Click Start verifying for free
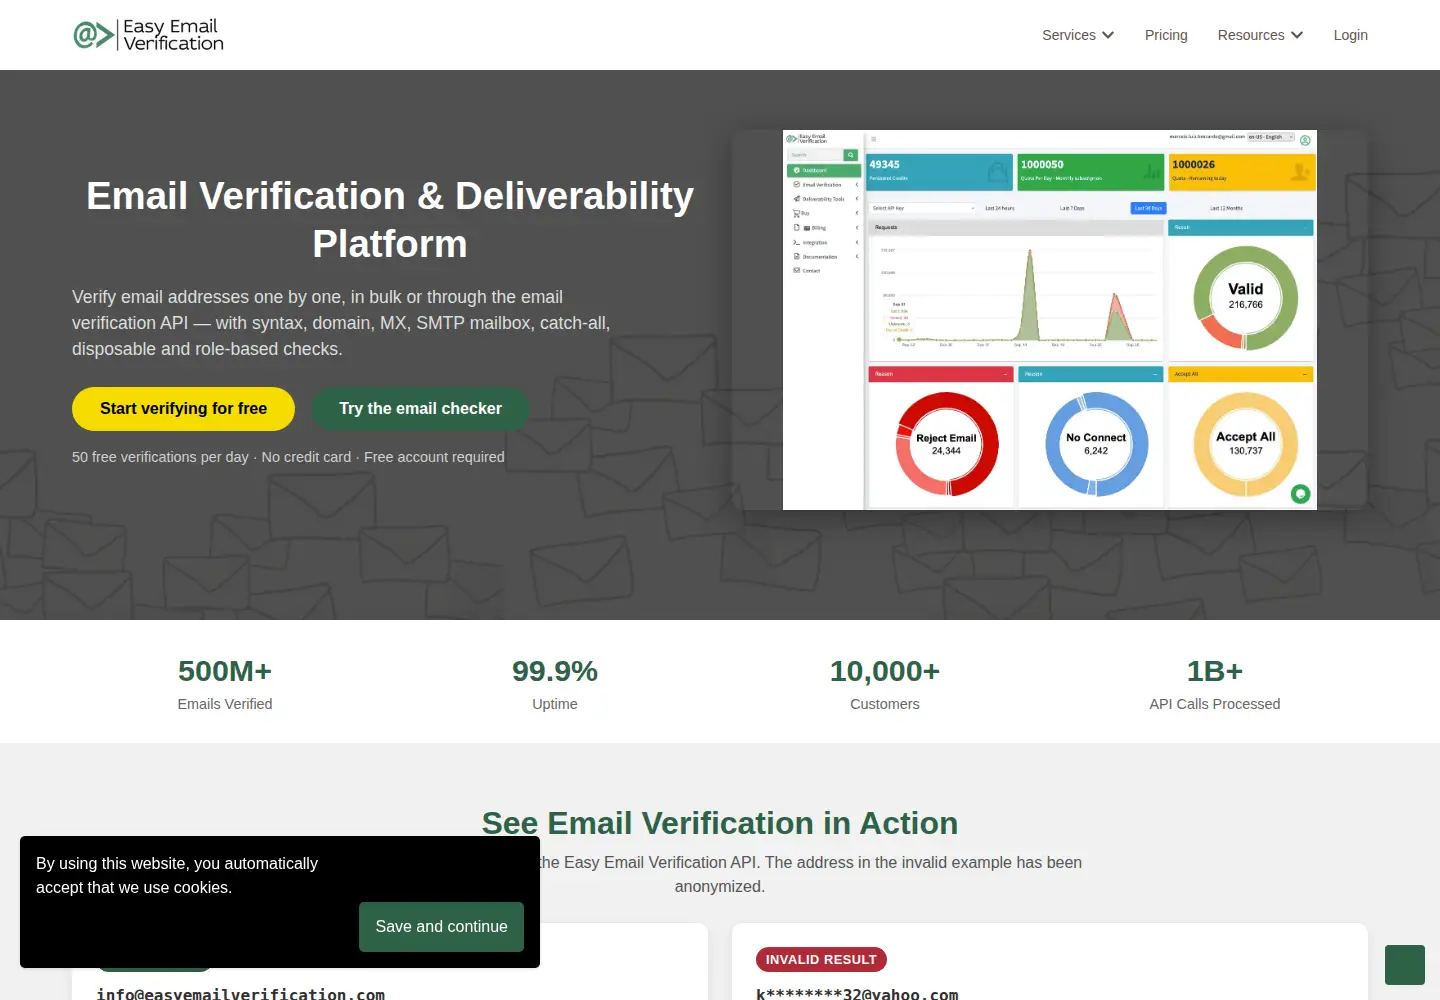1440x1000 pixels. tap(183, 409)
